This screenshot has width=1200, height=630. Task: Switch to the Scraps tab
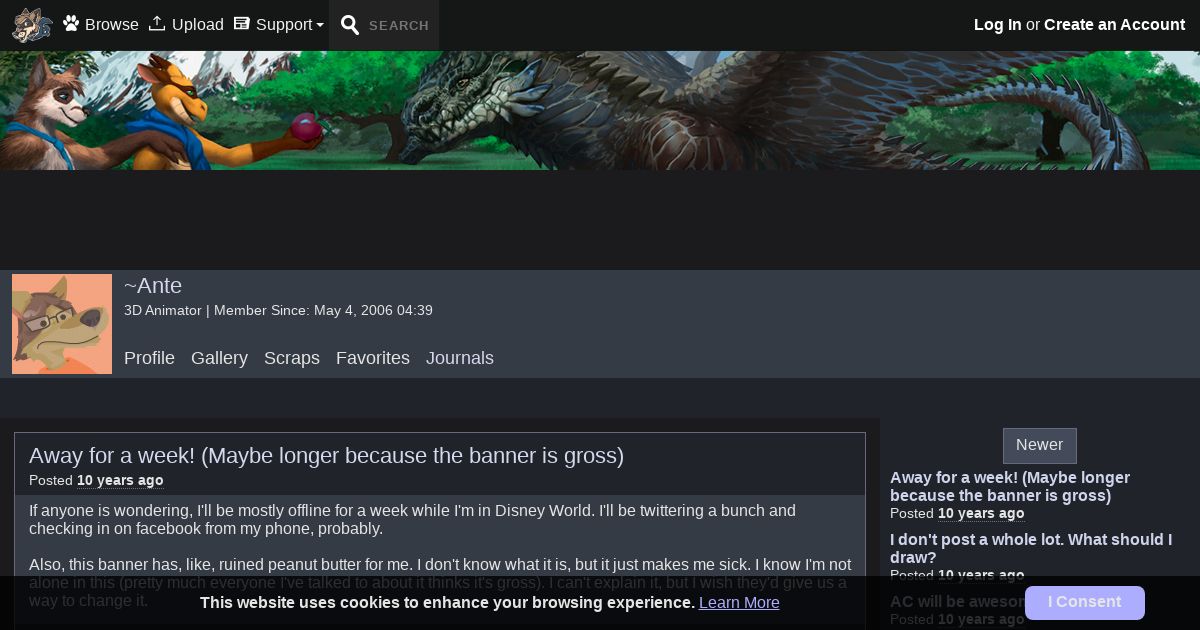click(x=292, y=358)
